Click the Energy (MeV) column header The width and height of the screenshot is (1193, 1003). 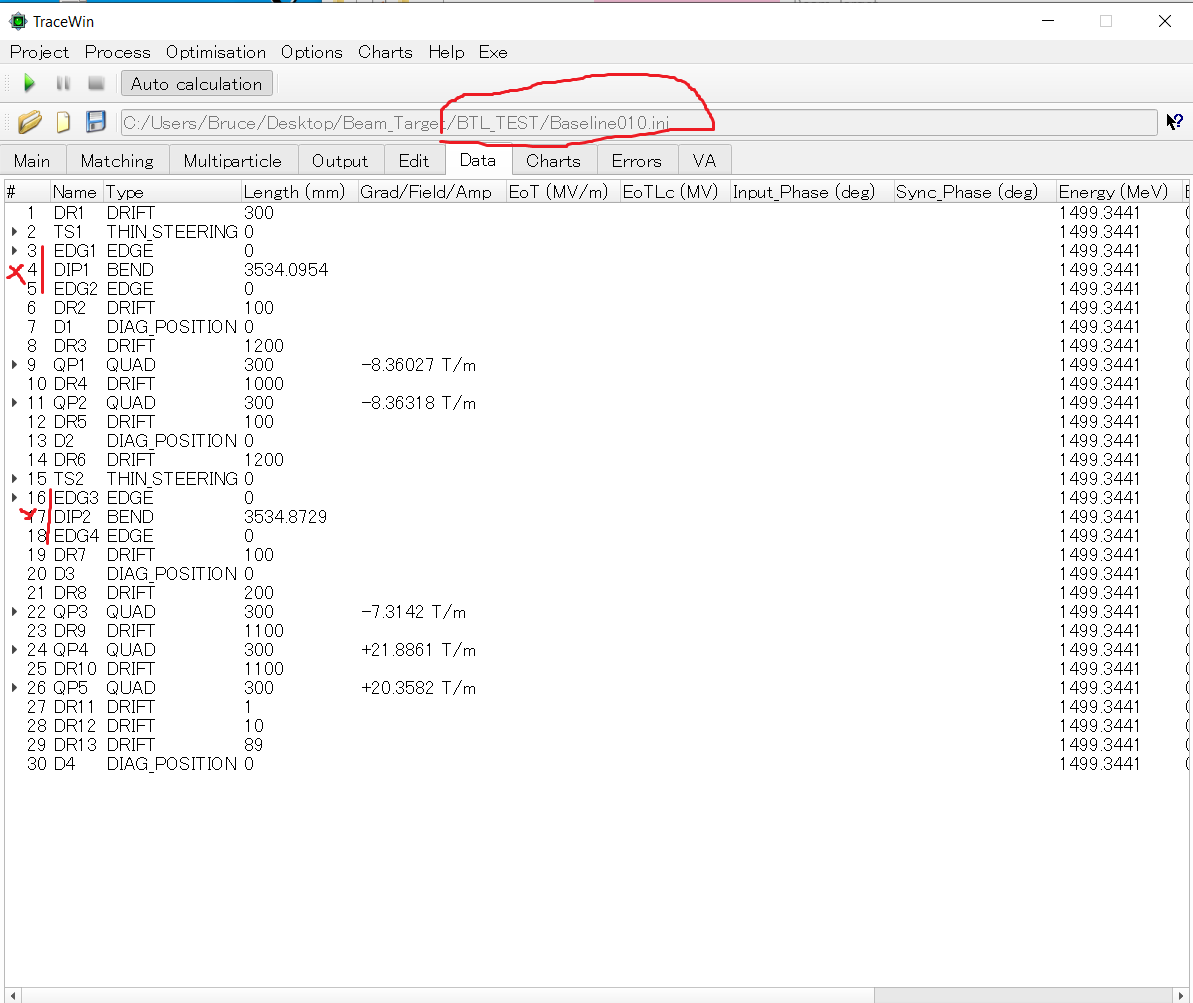pos(1112,192)
